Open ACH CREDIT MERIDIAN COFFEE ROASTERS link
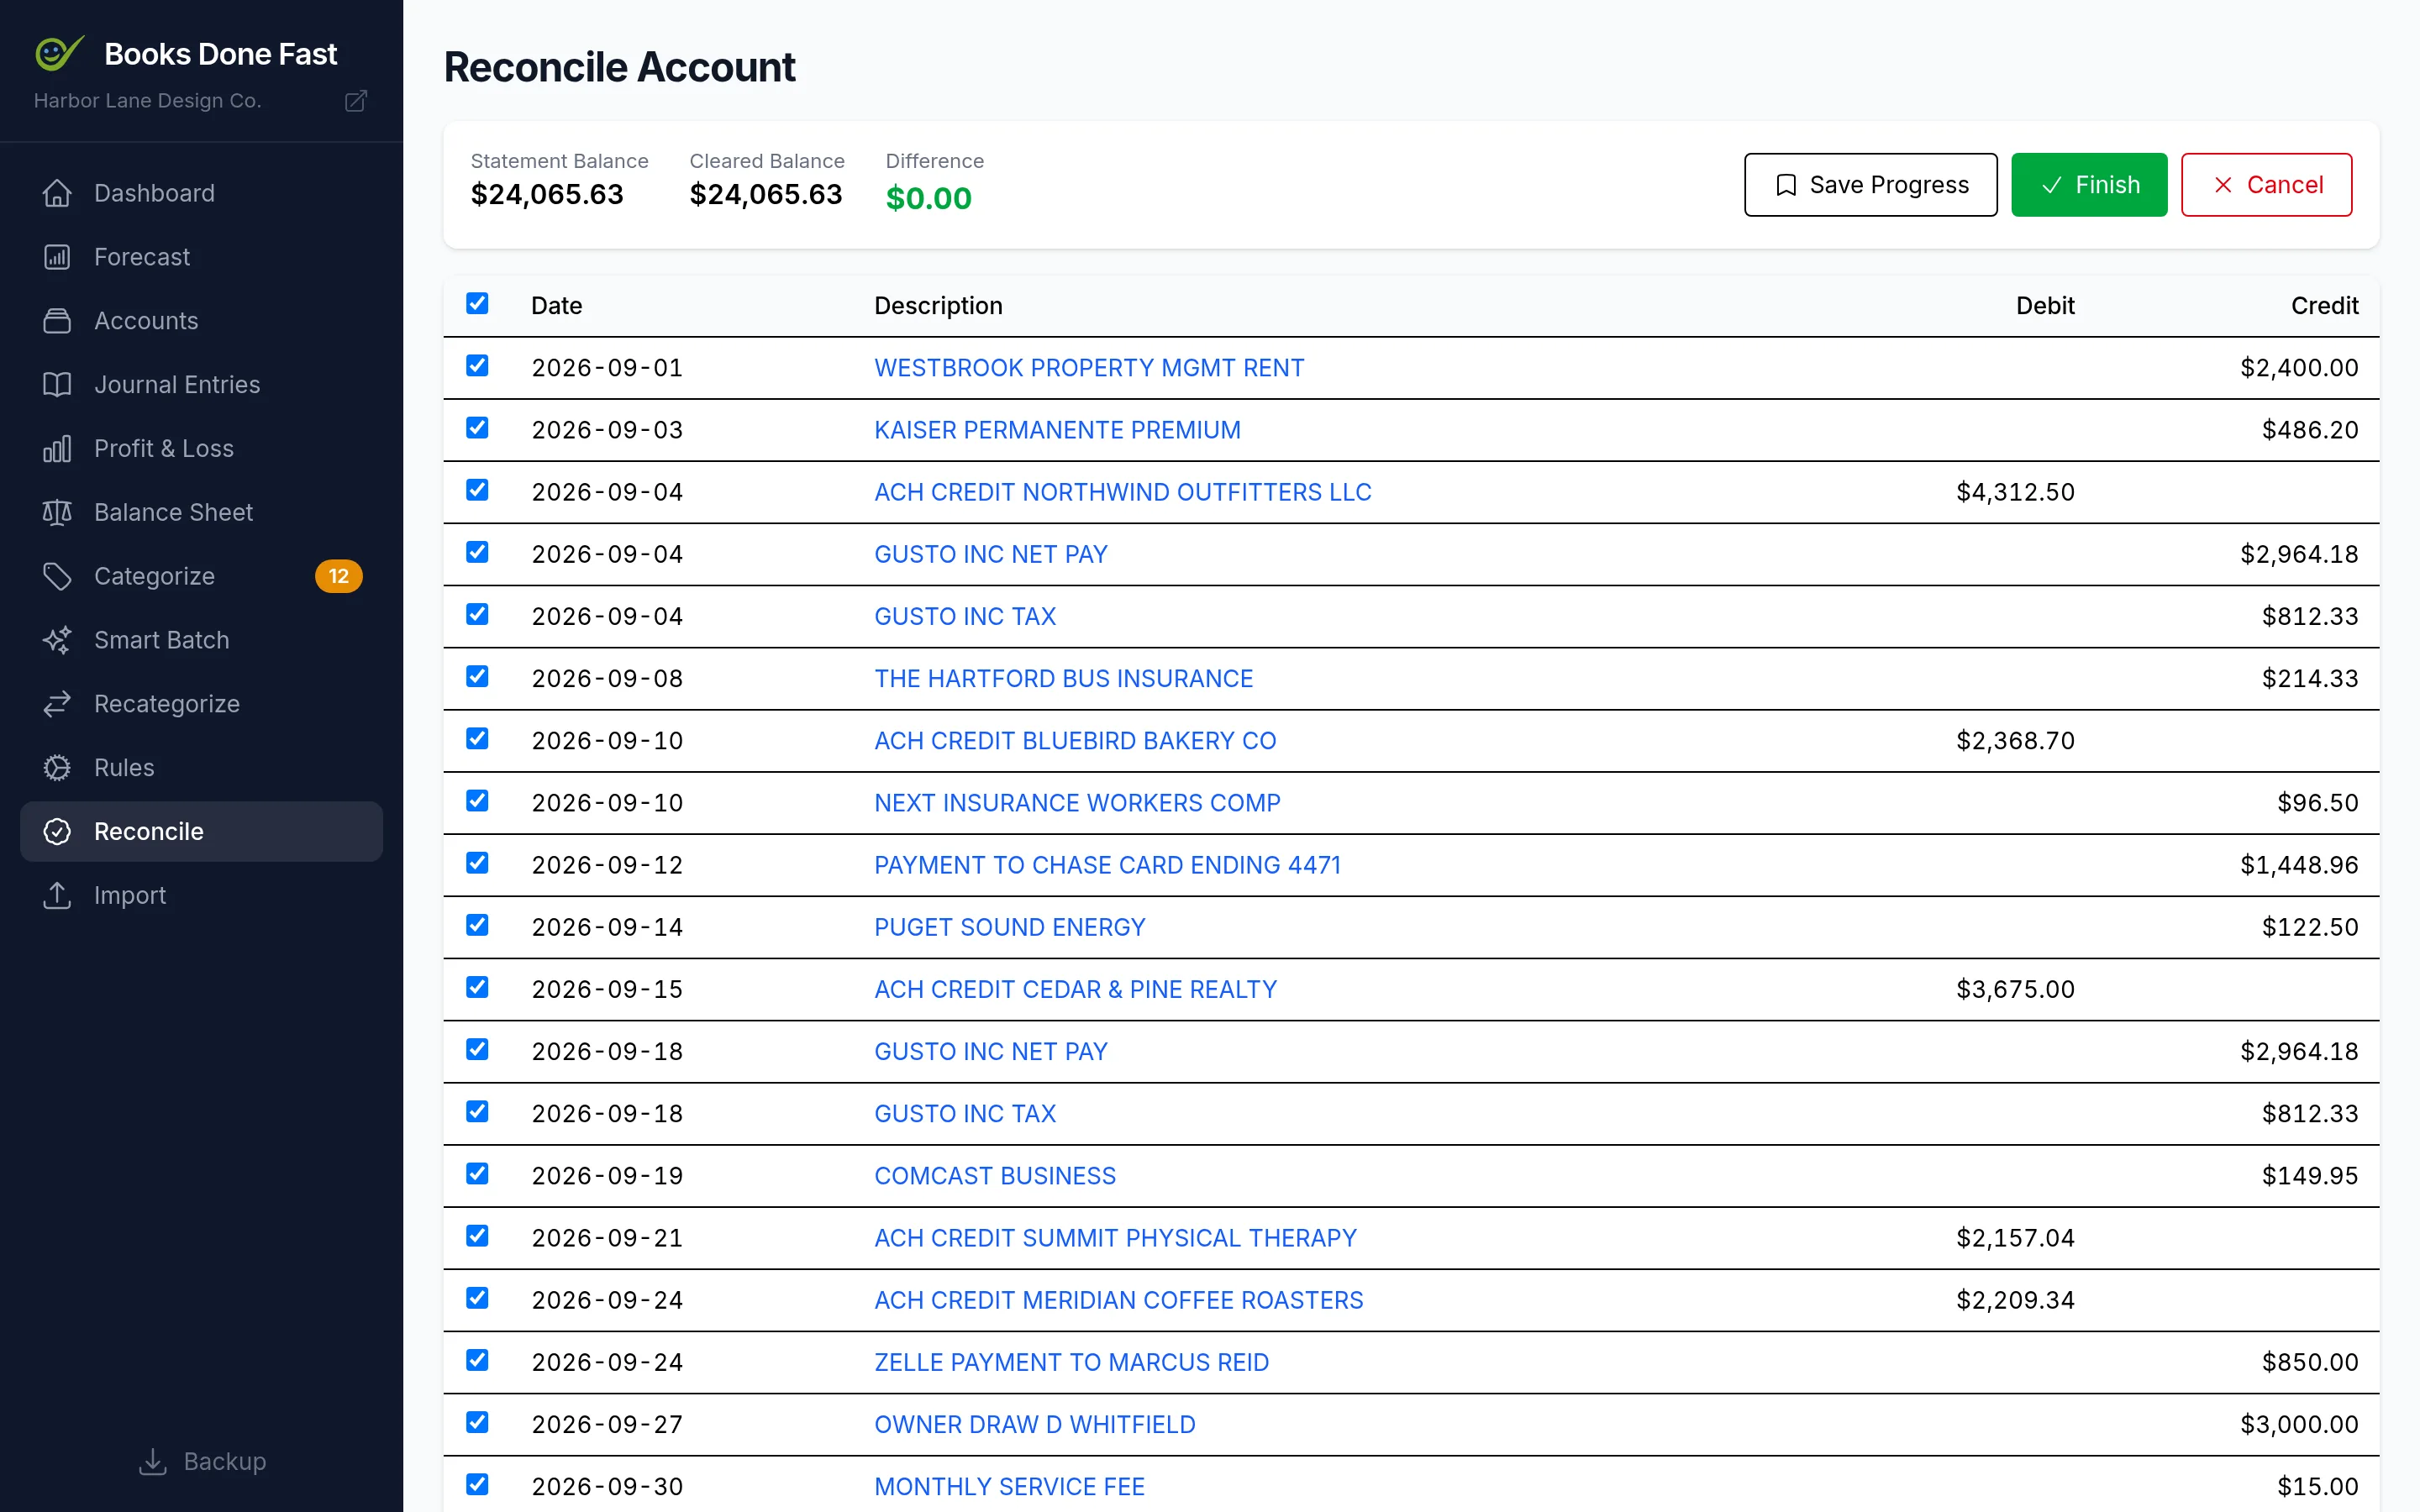The height and width of the screenshot is (1512, 2420). coord(1119,1300)
